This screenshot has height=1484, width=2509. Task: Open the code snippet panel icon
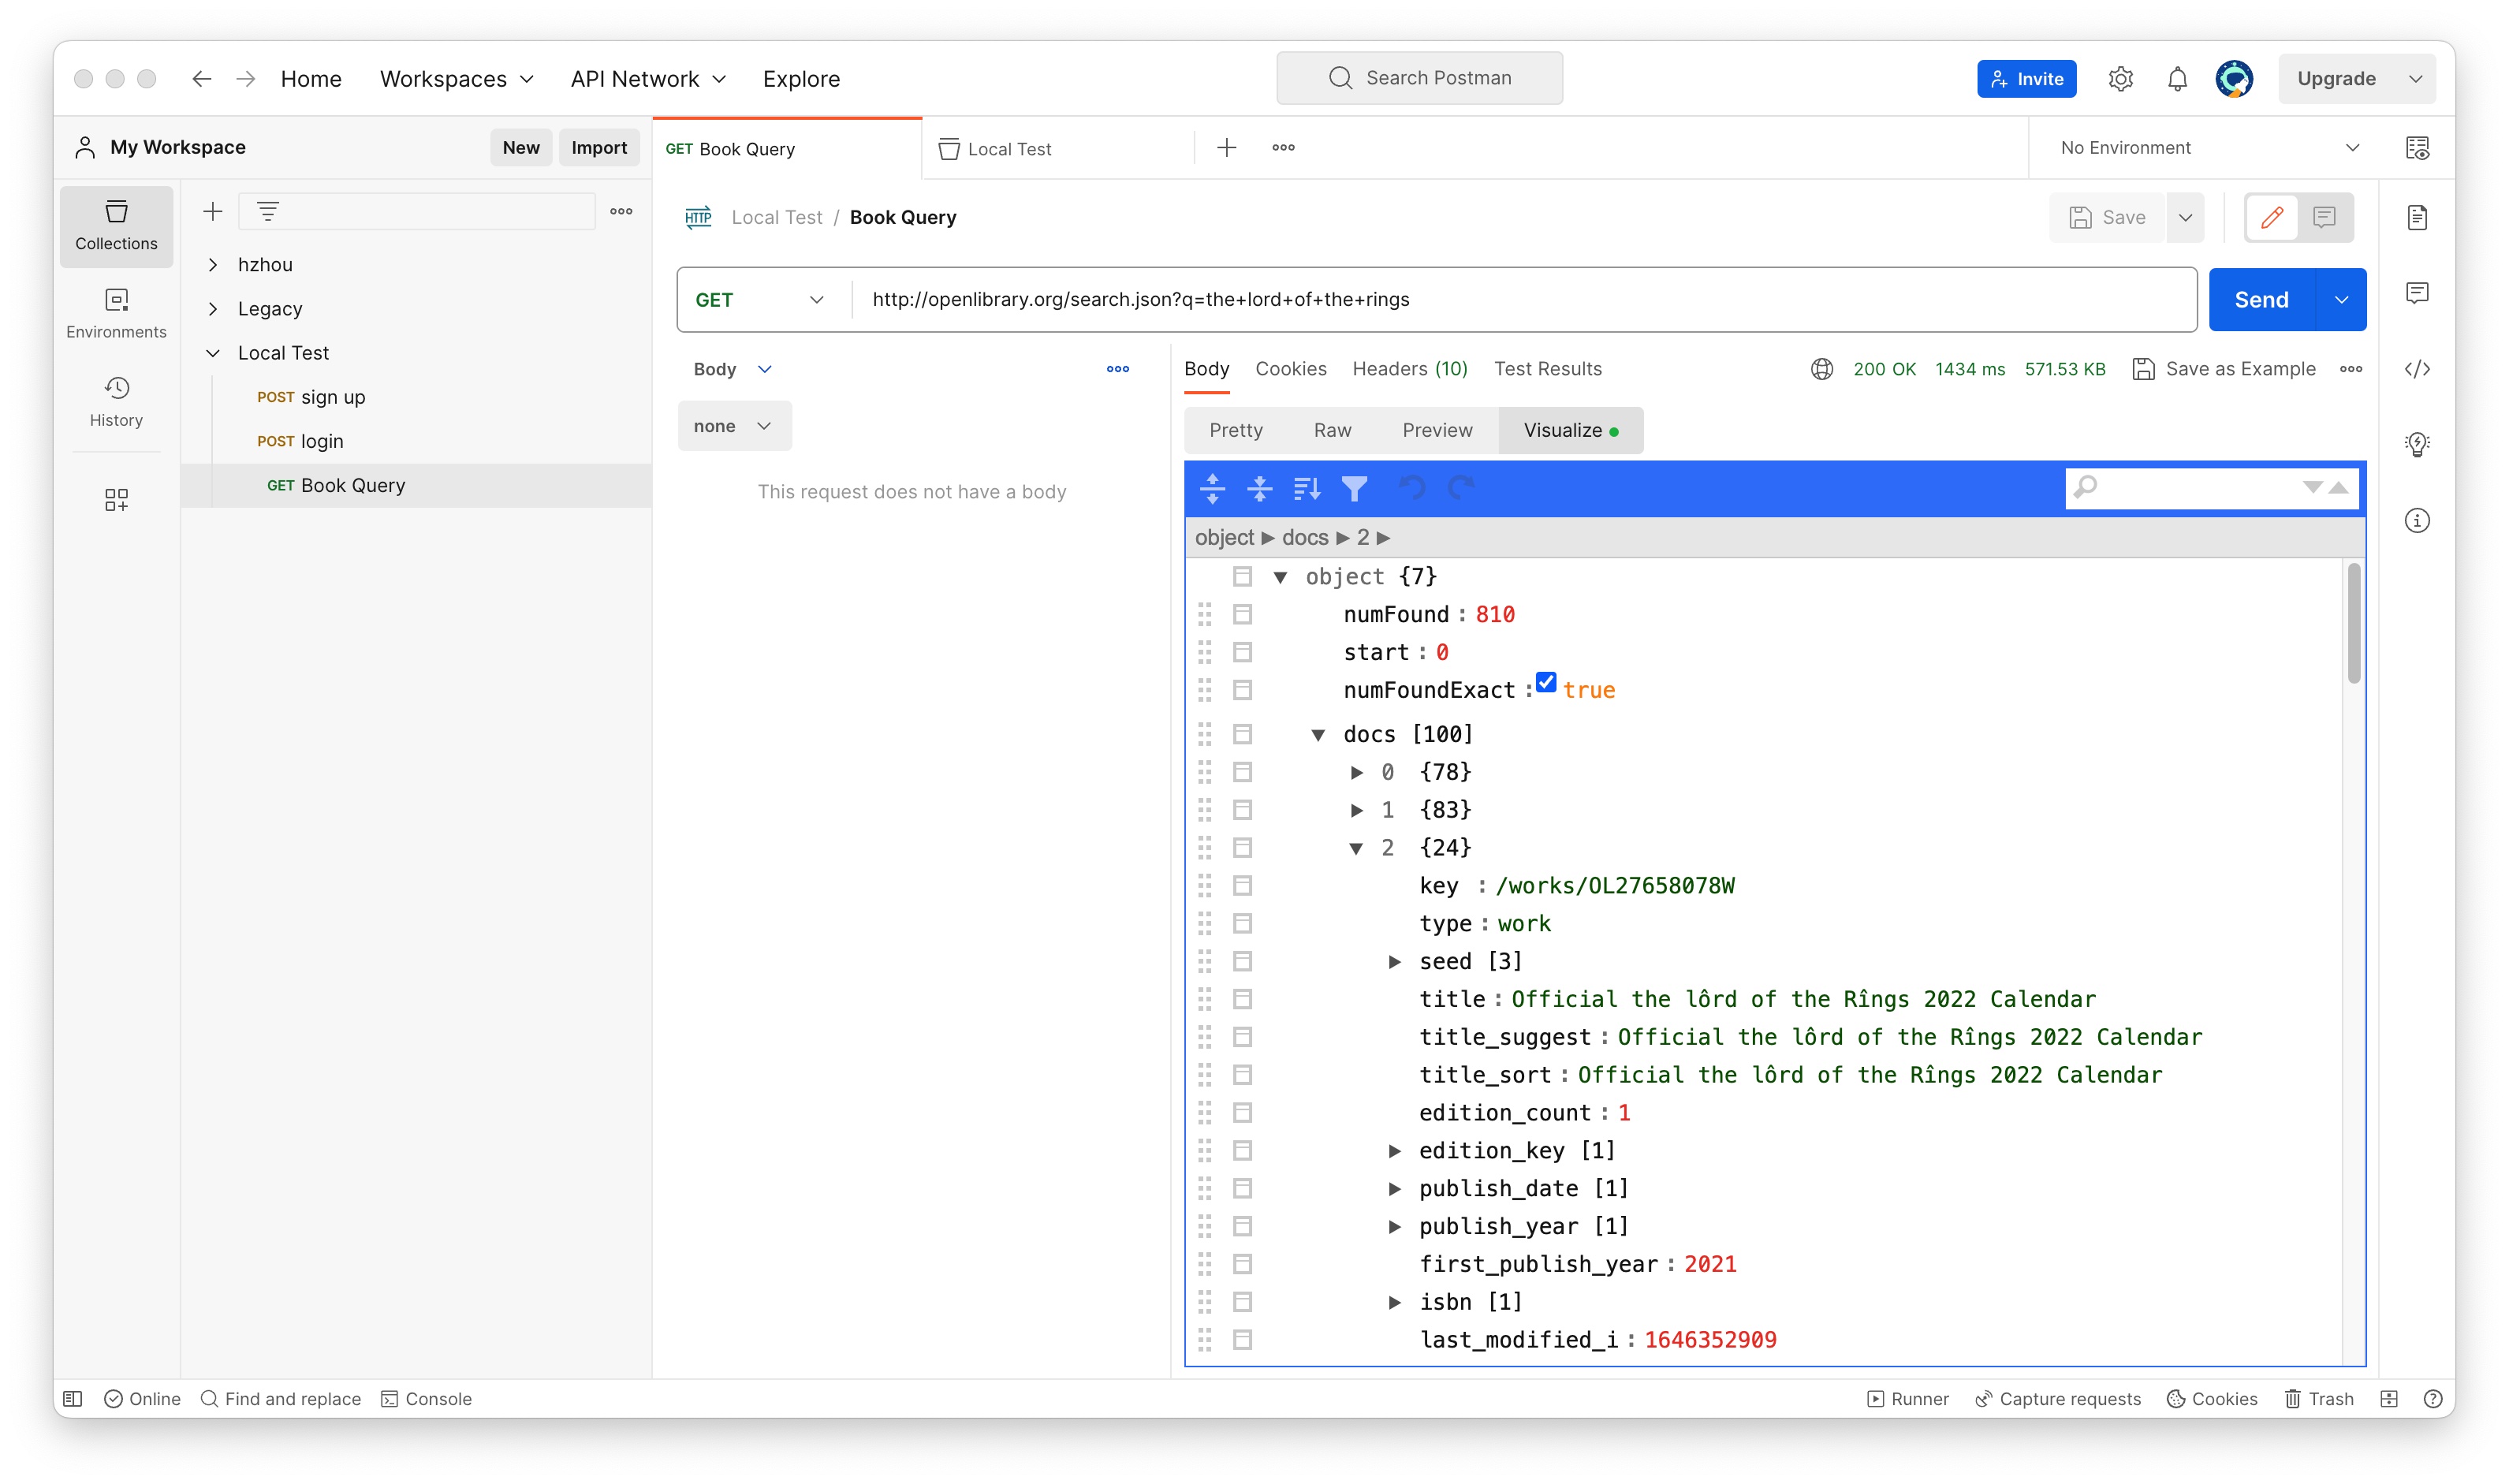2417,369
